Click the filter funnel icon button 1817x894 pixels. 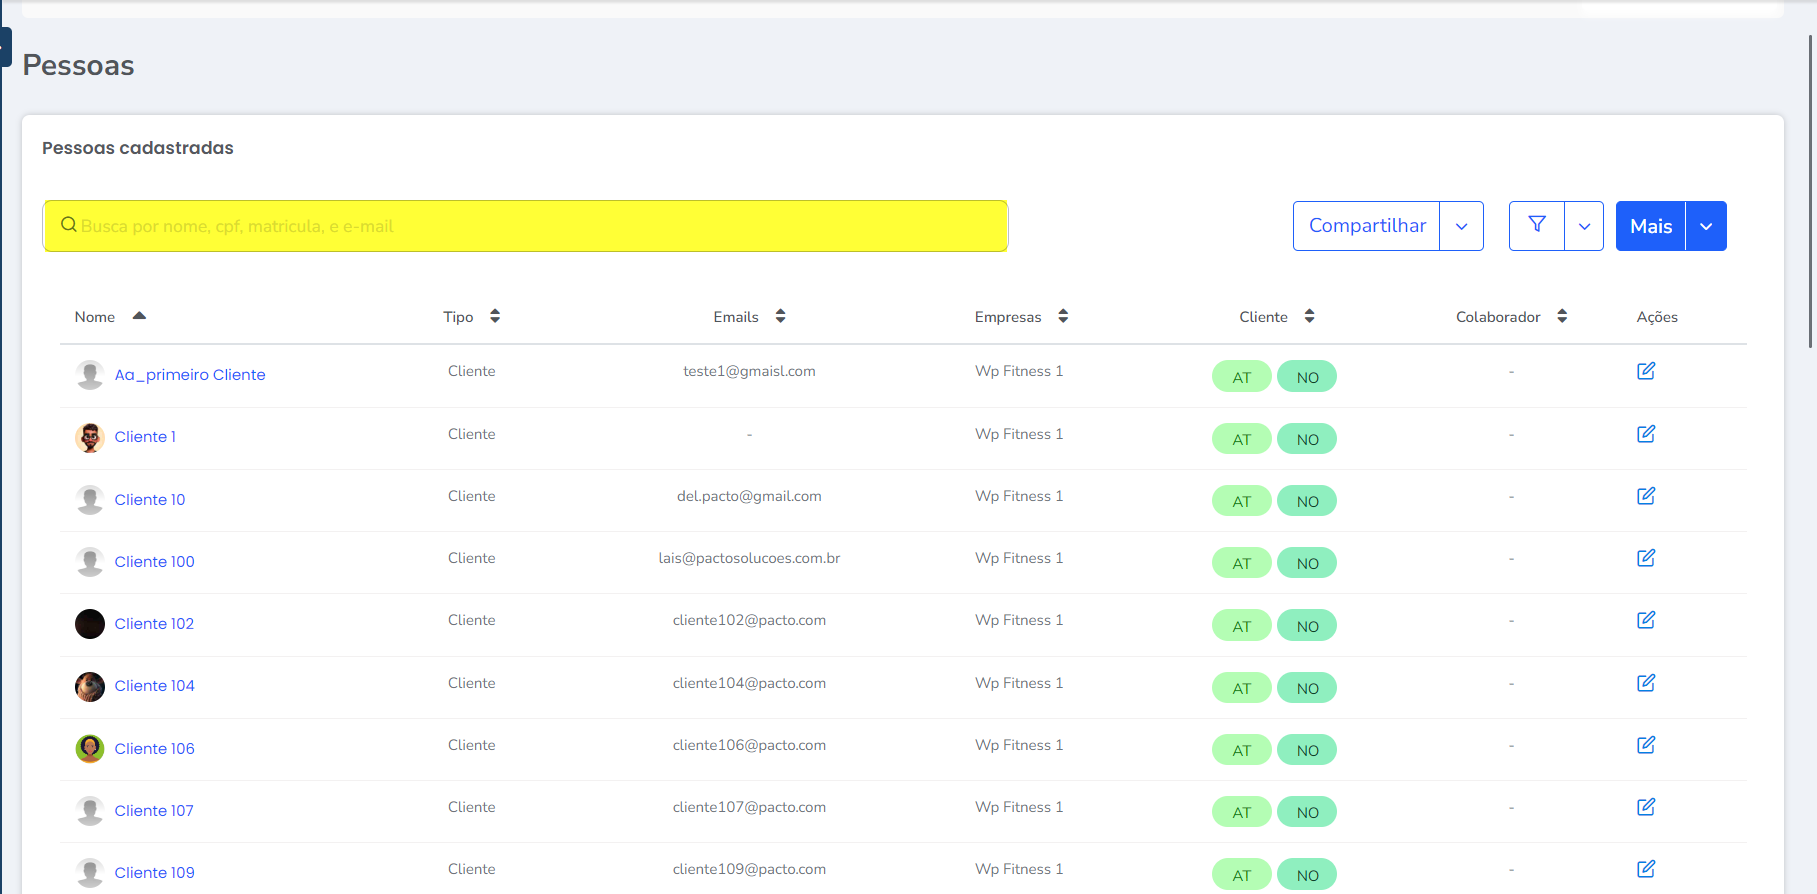[1536, 225]
